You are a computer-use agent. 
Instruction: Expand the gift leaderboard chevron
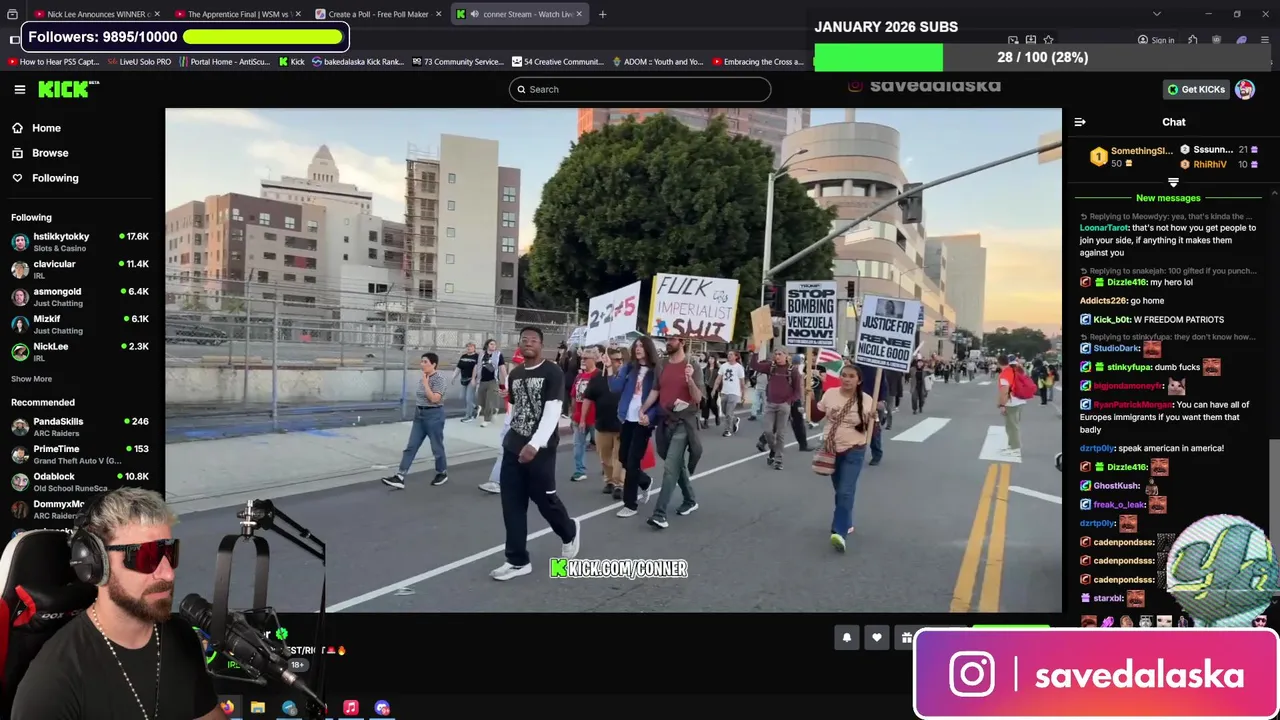coord(1173,183)
